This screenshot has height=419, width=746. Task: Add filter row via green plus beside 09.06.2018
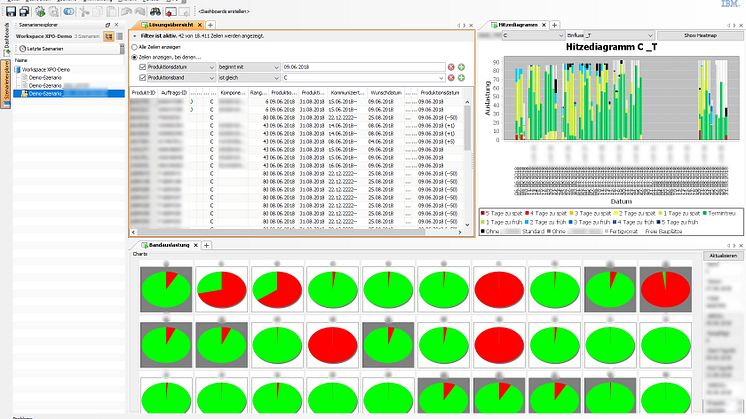(461, 67)
